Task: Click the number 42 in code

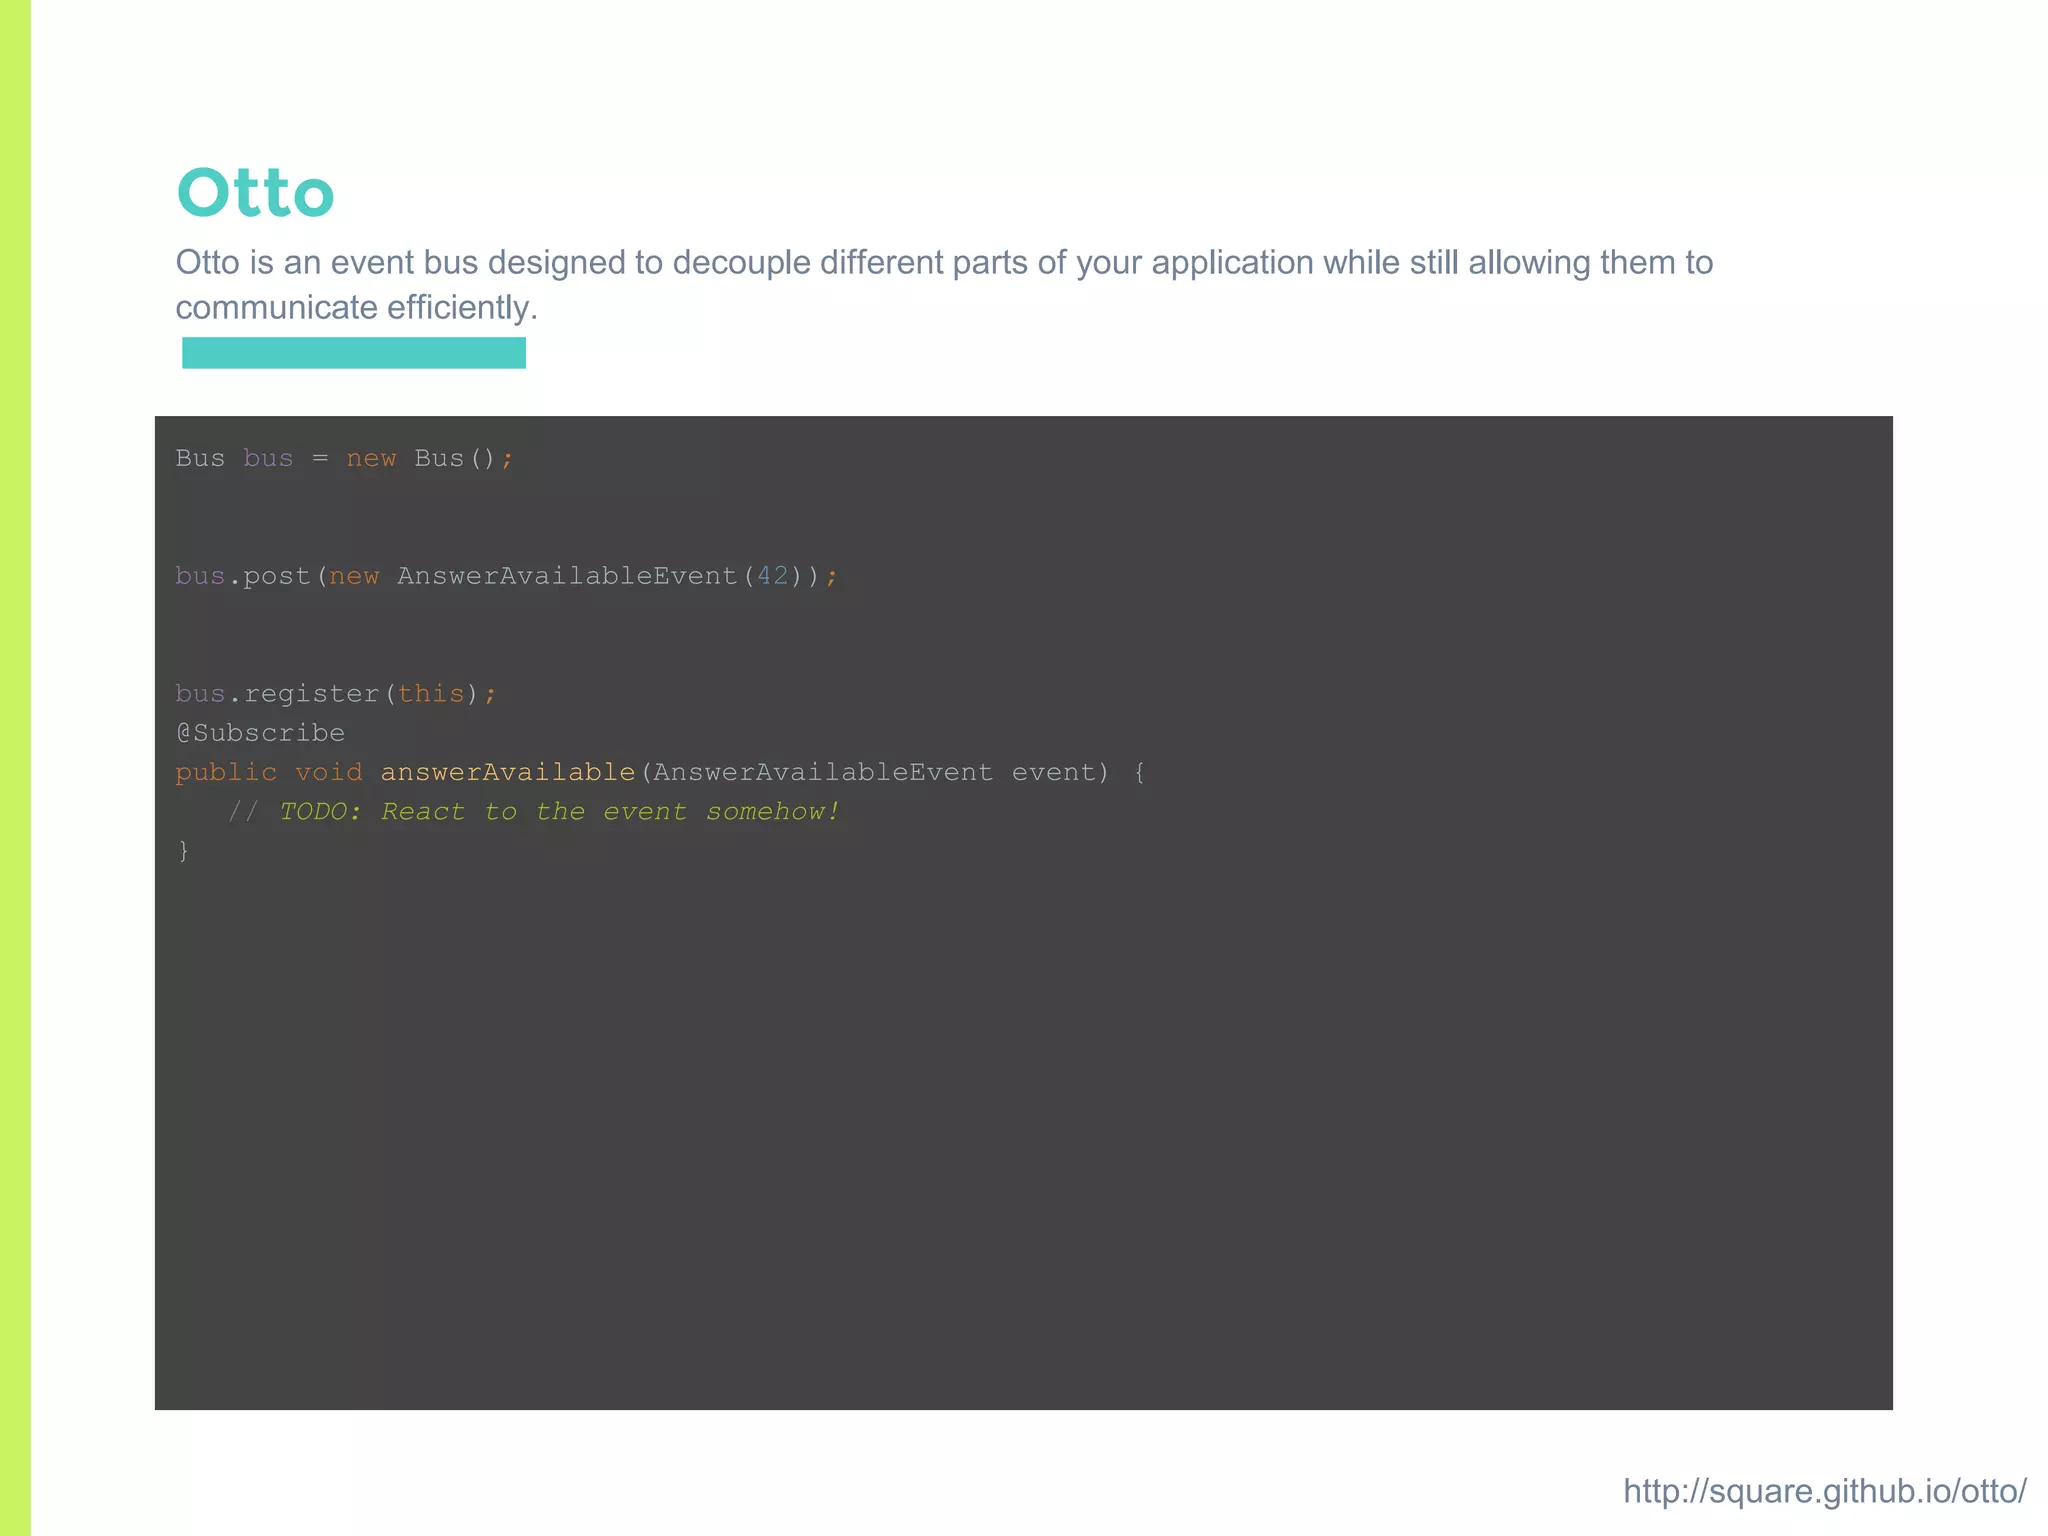Action: click(x=772, y=577)
